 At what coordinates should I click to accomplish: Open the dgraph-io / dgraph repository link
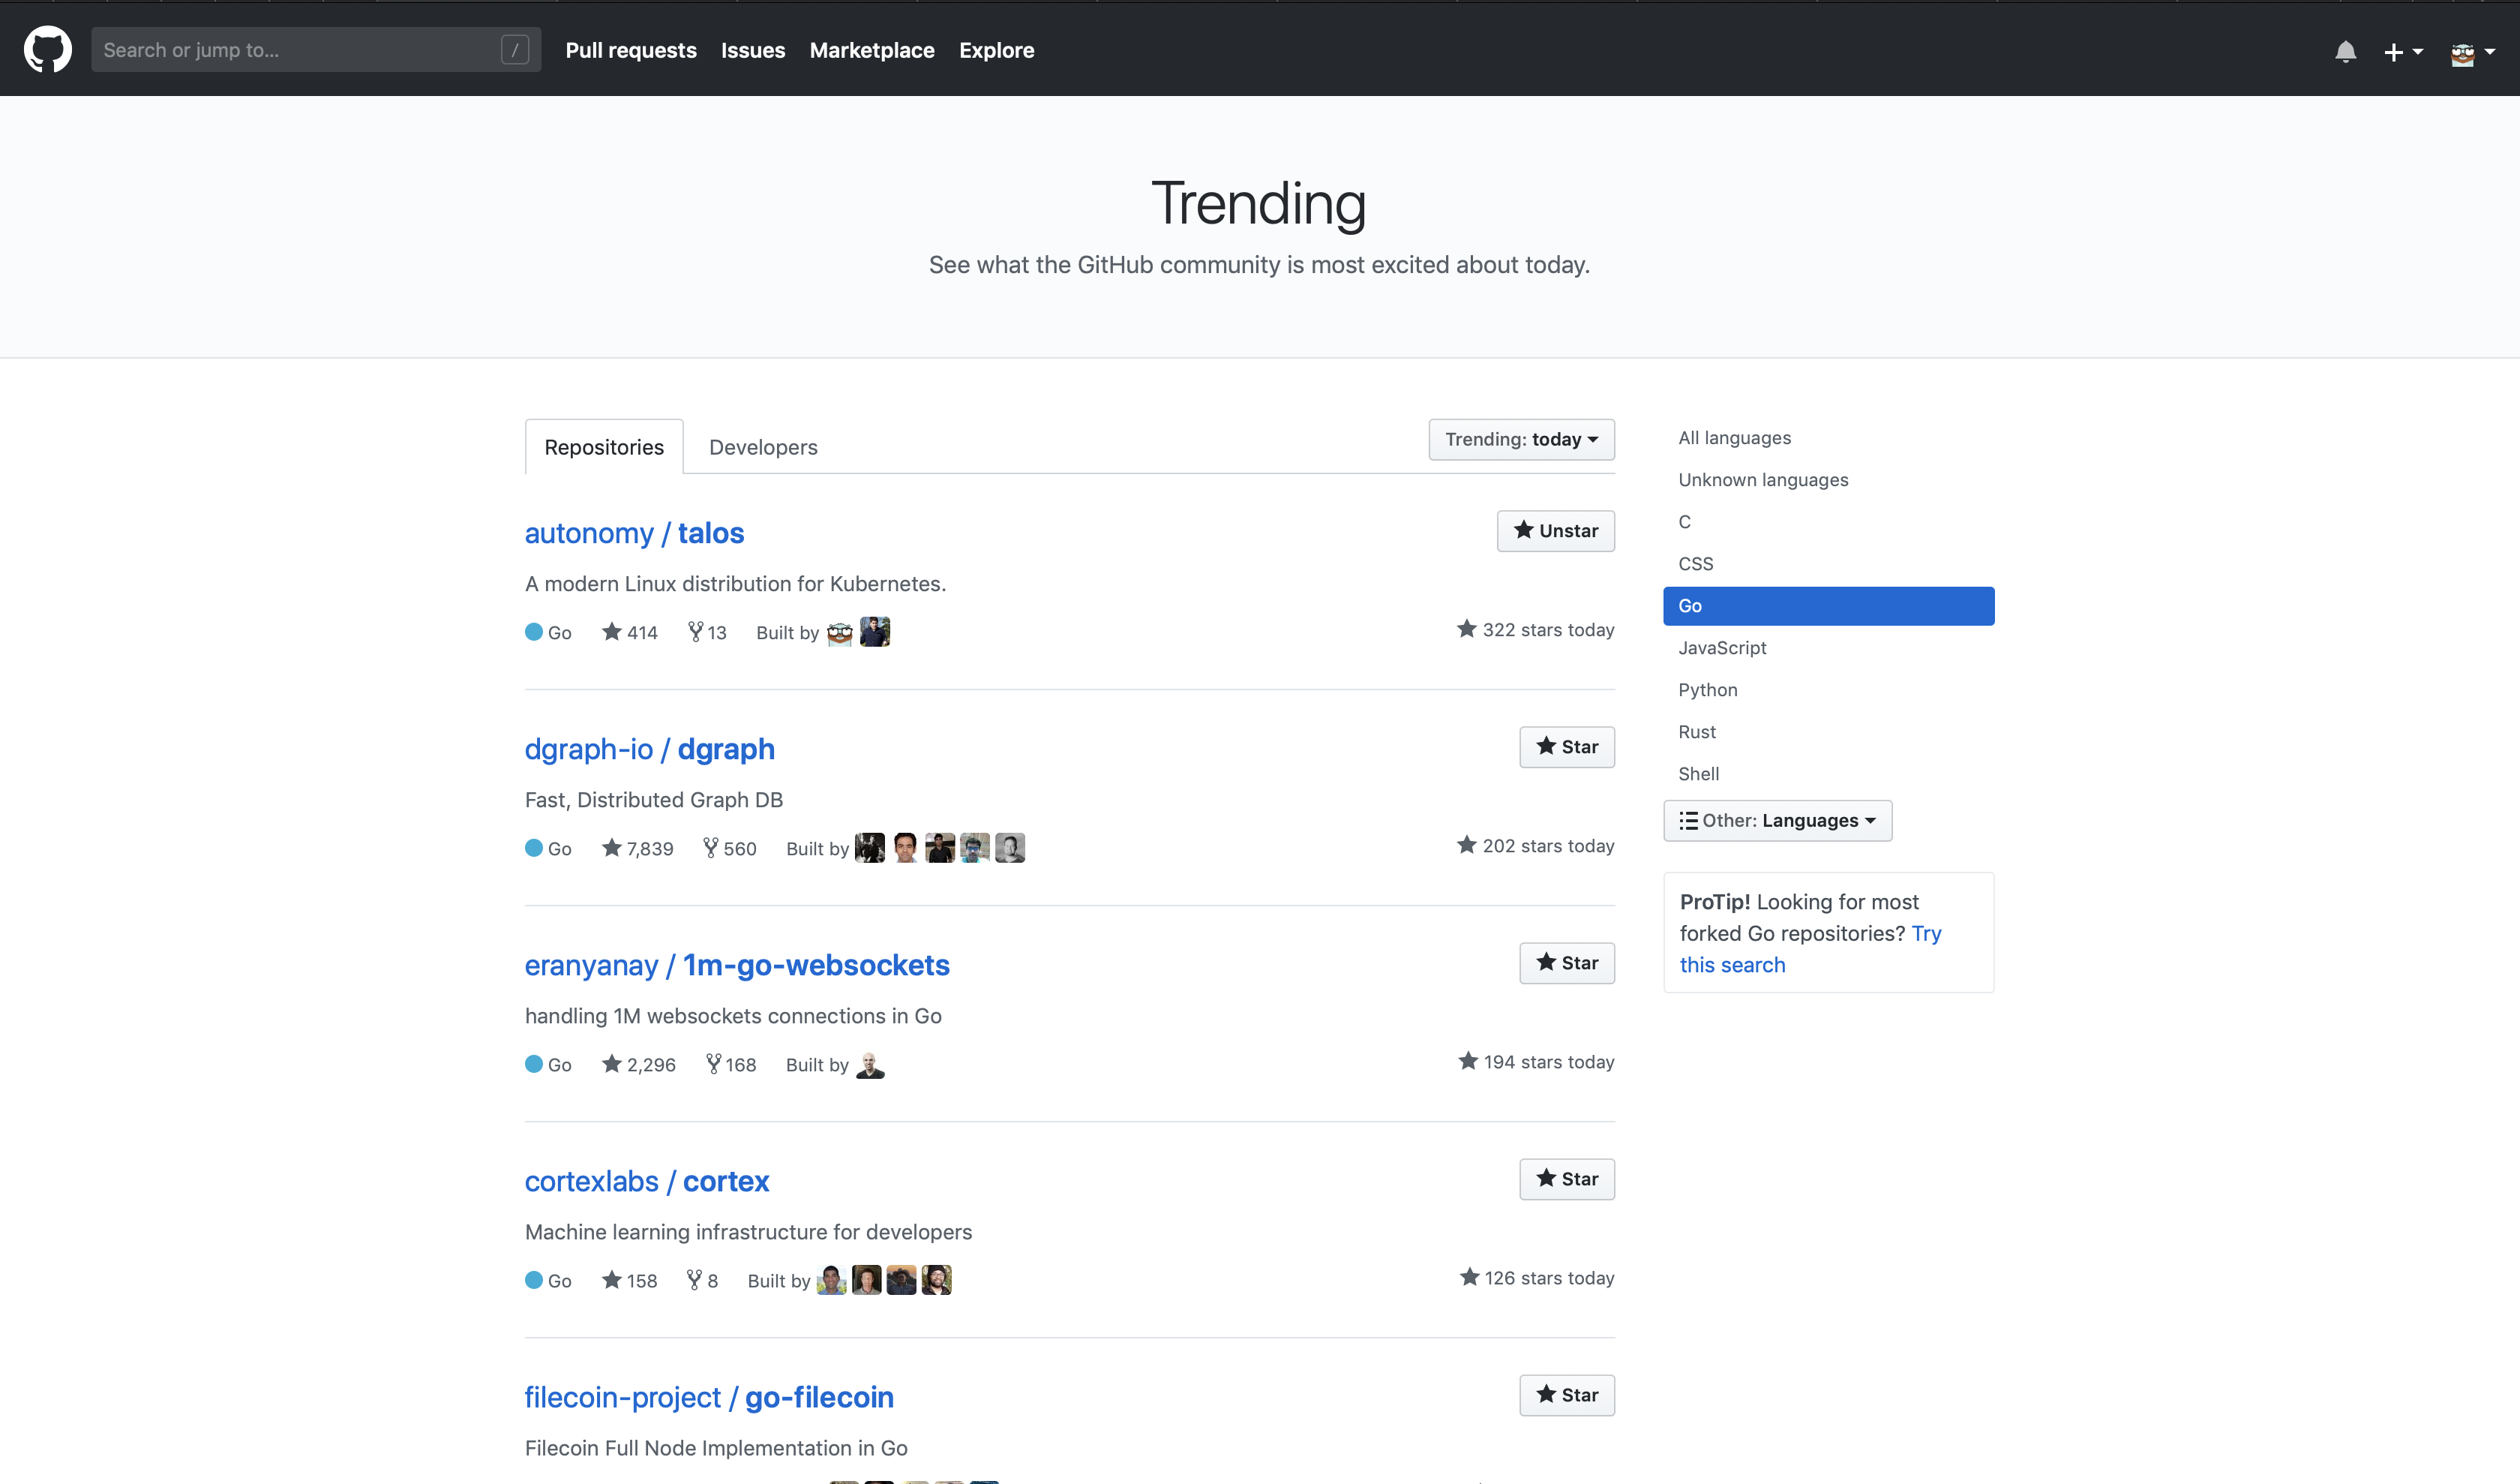click(650, 749)
